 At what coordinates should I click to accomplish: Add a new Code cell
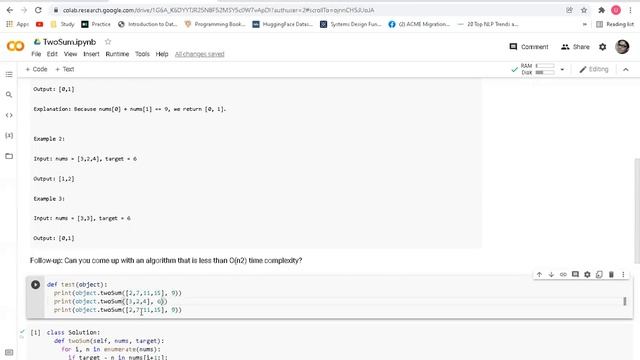36,69
